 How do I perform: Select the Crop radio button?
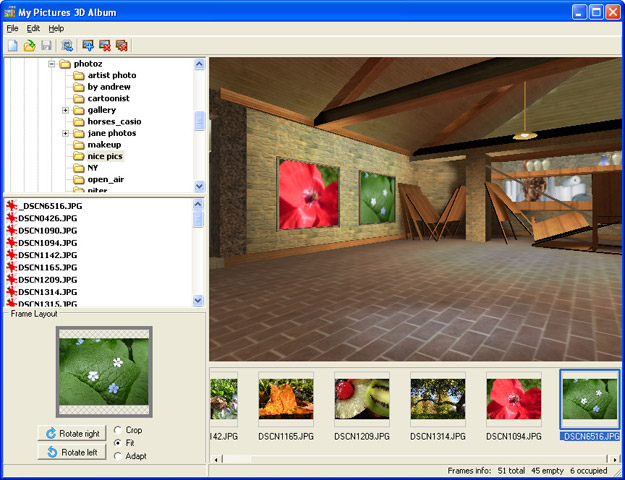[119, 430]
